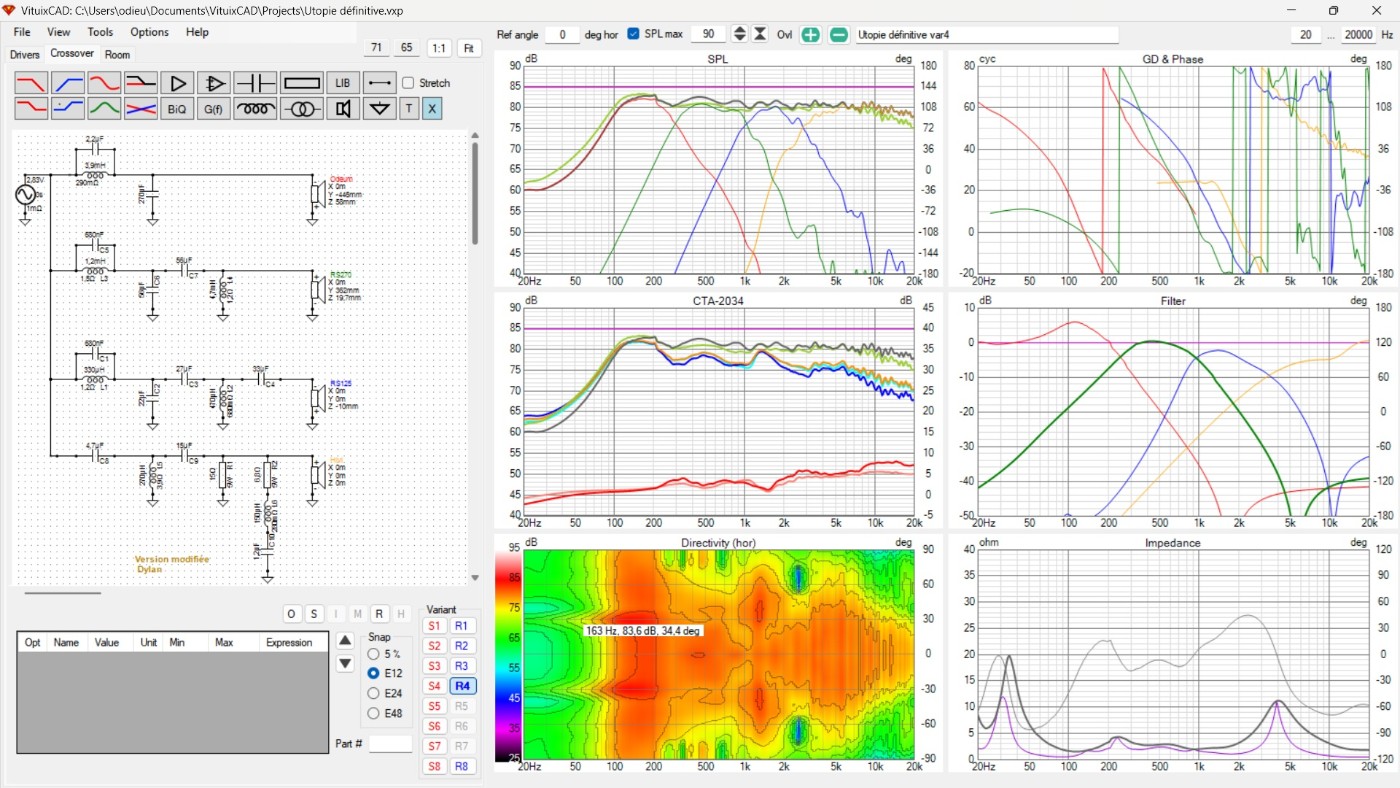Click SPL max spinner arrows

(x=739, y=34)
